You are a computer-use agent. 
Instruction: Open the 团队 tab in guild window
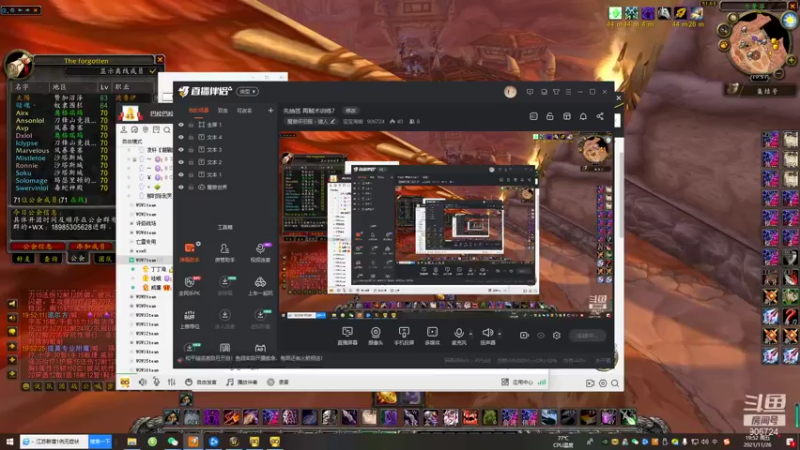point(105,259)
